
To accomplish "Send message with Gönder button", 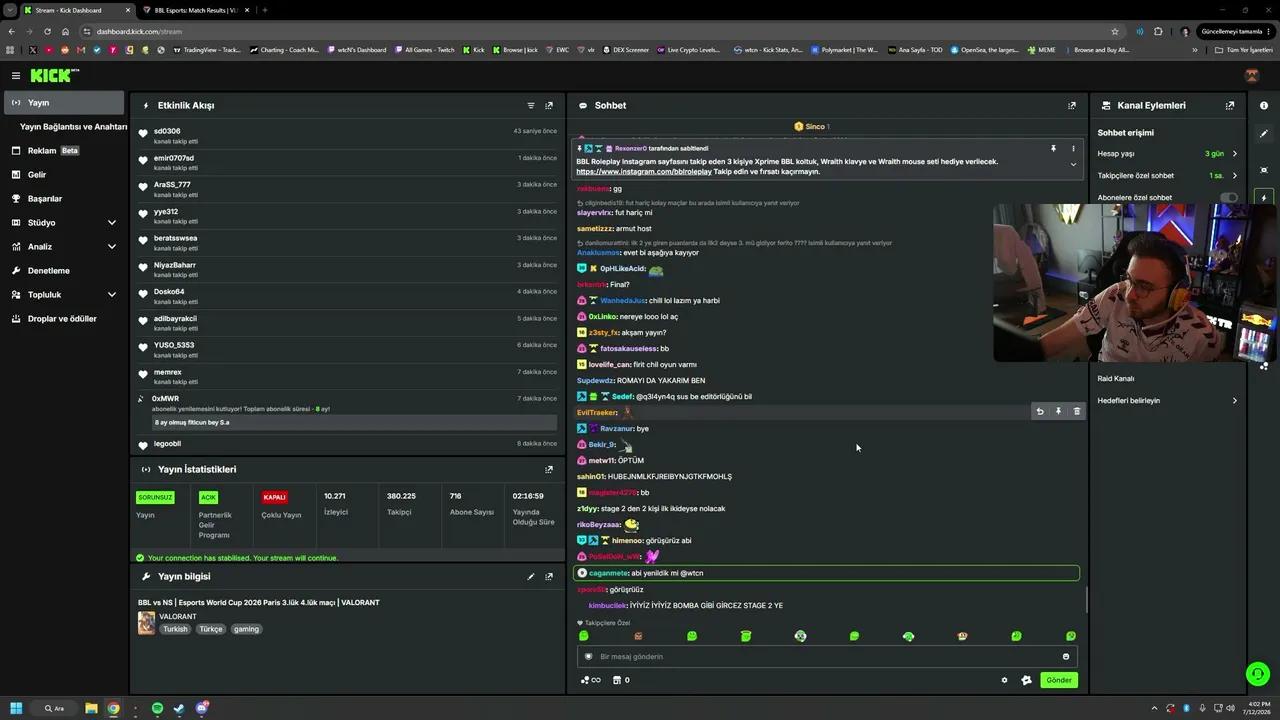I will (x=1059, y=680).
